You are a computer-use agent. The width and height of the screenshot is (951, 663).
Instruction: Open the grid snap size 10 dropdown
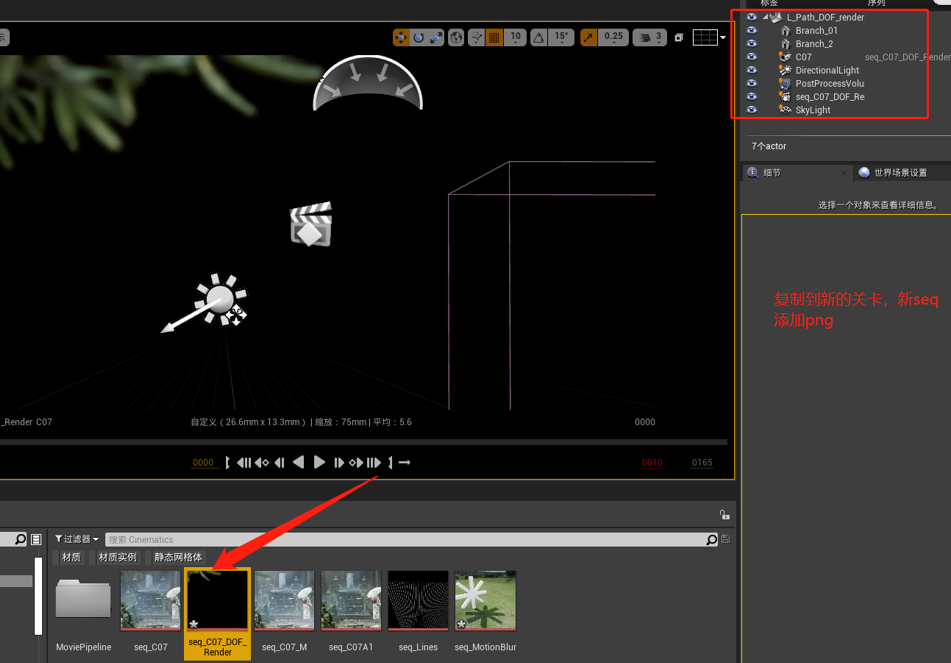(x=515, y=38)
